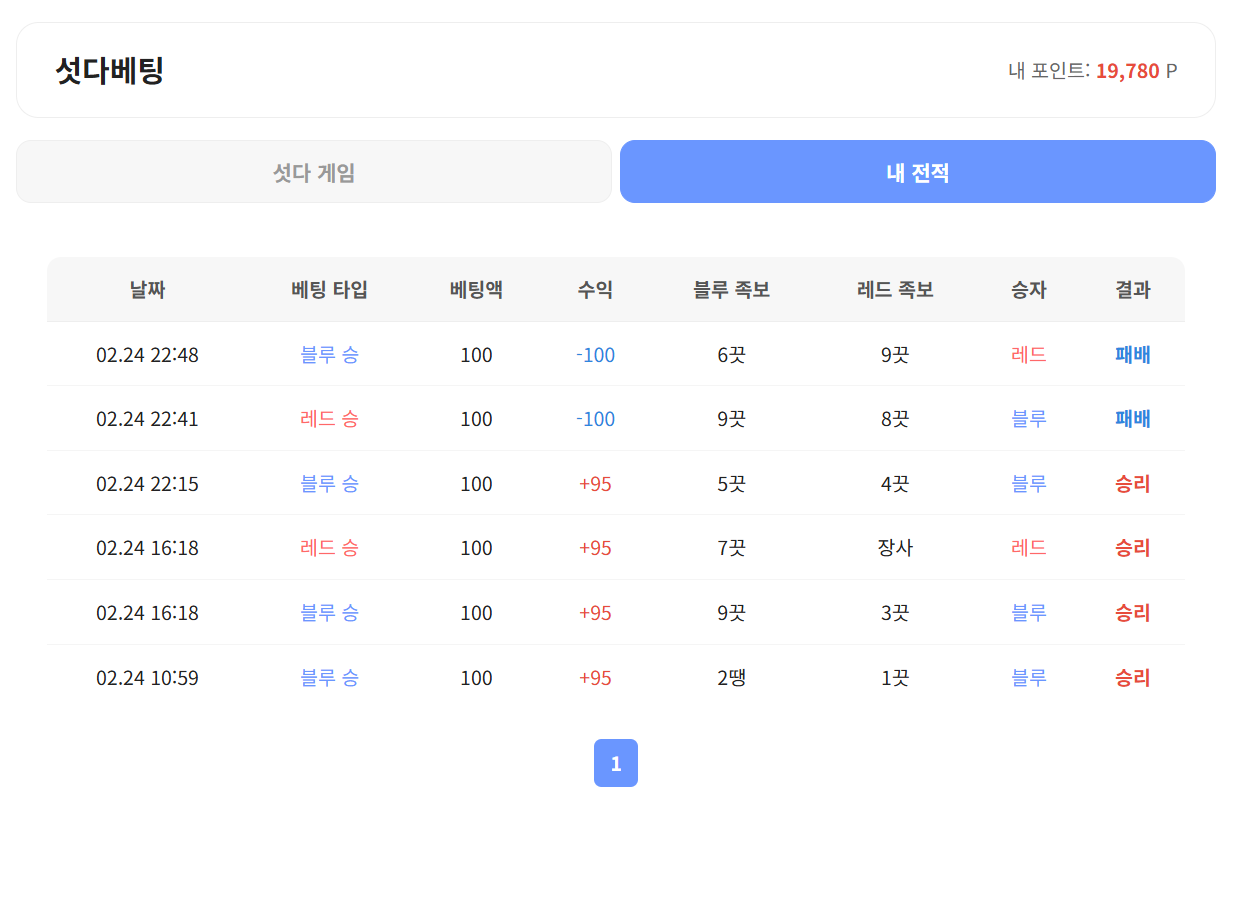The image size is (1252, 919).
Task: Click the 2땡 hand from 02.24 10:59
Action: [x=731, y=677]
